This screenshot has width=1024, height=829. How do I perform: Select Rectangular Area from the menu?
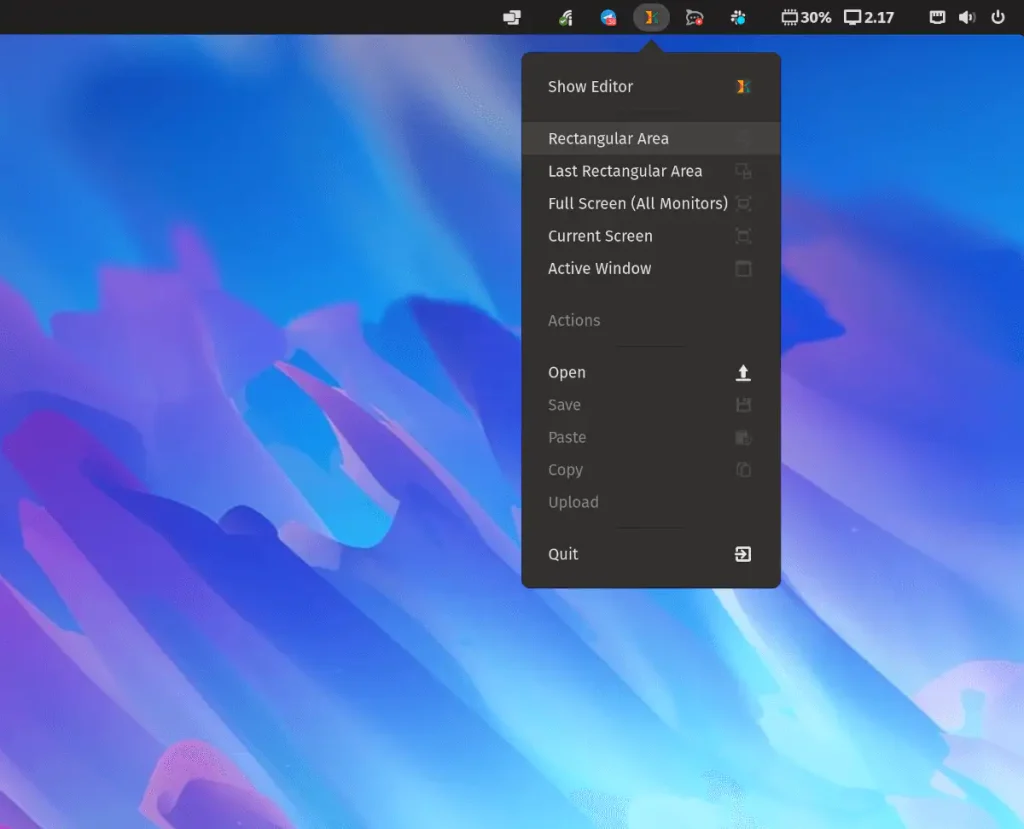(607, 138)
